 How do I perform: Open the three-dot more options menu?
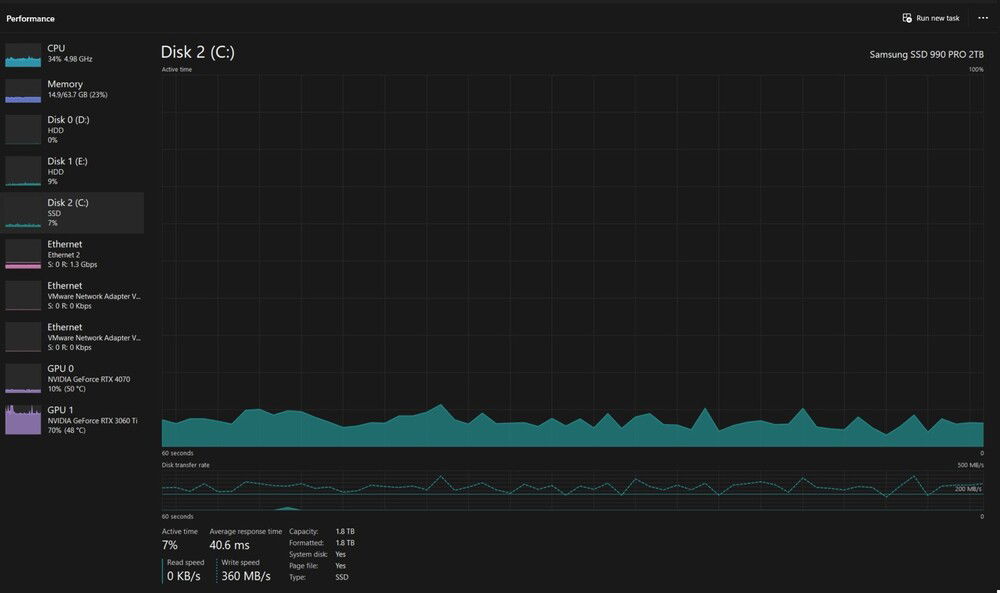[982, 18]
